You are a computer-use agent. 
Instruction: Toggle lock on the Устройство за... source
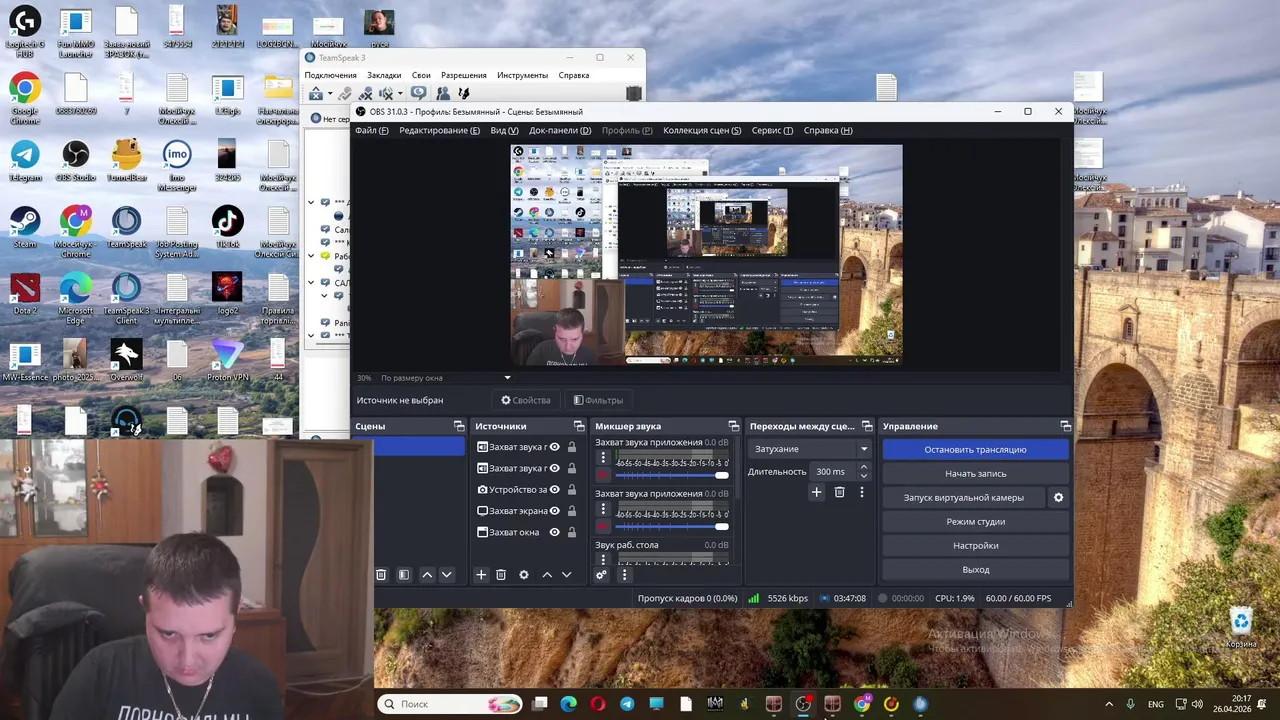tap(572, 490)
